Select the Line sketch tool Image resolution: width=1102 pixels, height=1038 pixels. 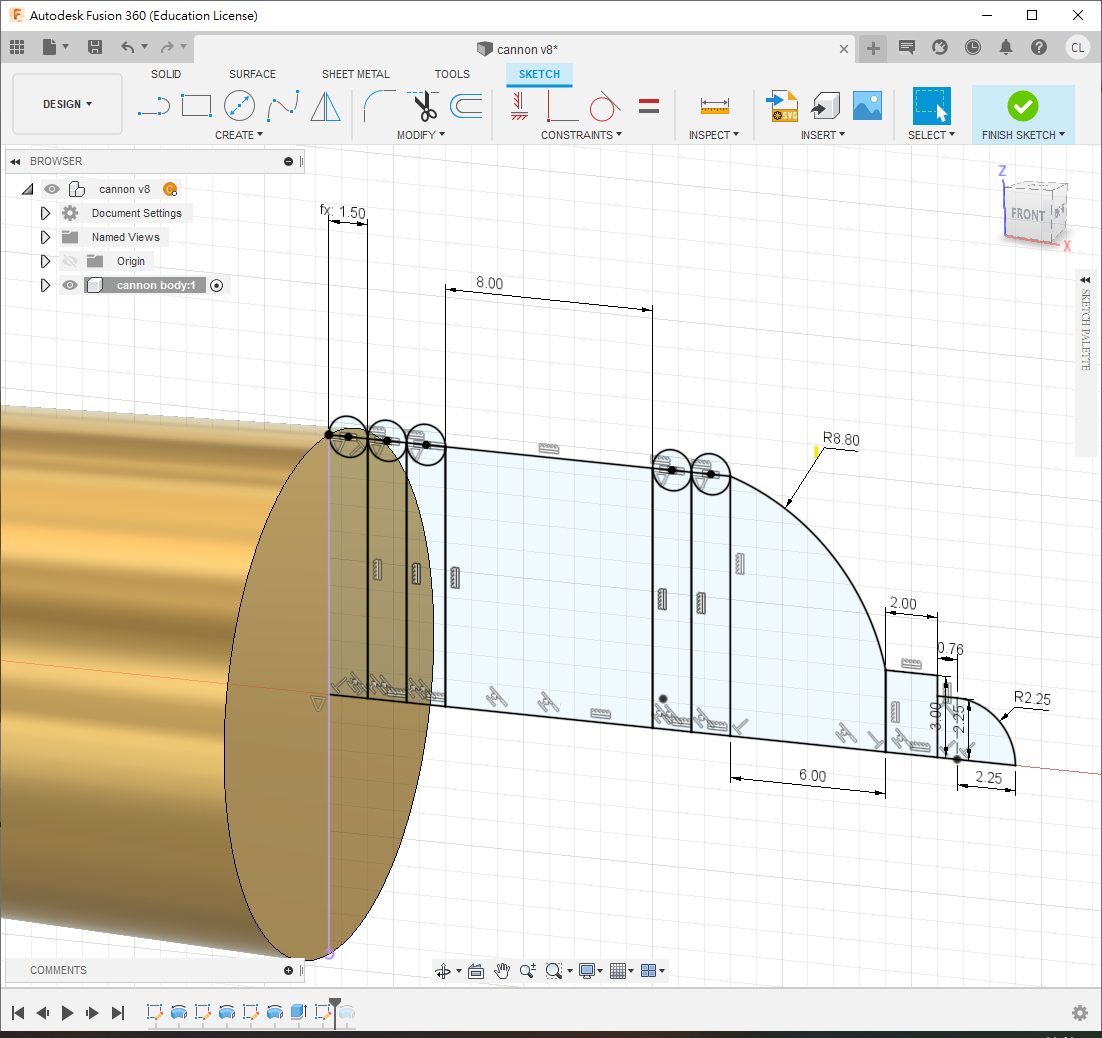pos(153,105)
